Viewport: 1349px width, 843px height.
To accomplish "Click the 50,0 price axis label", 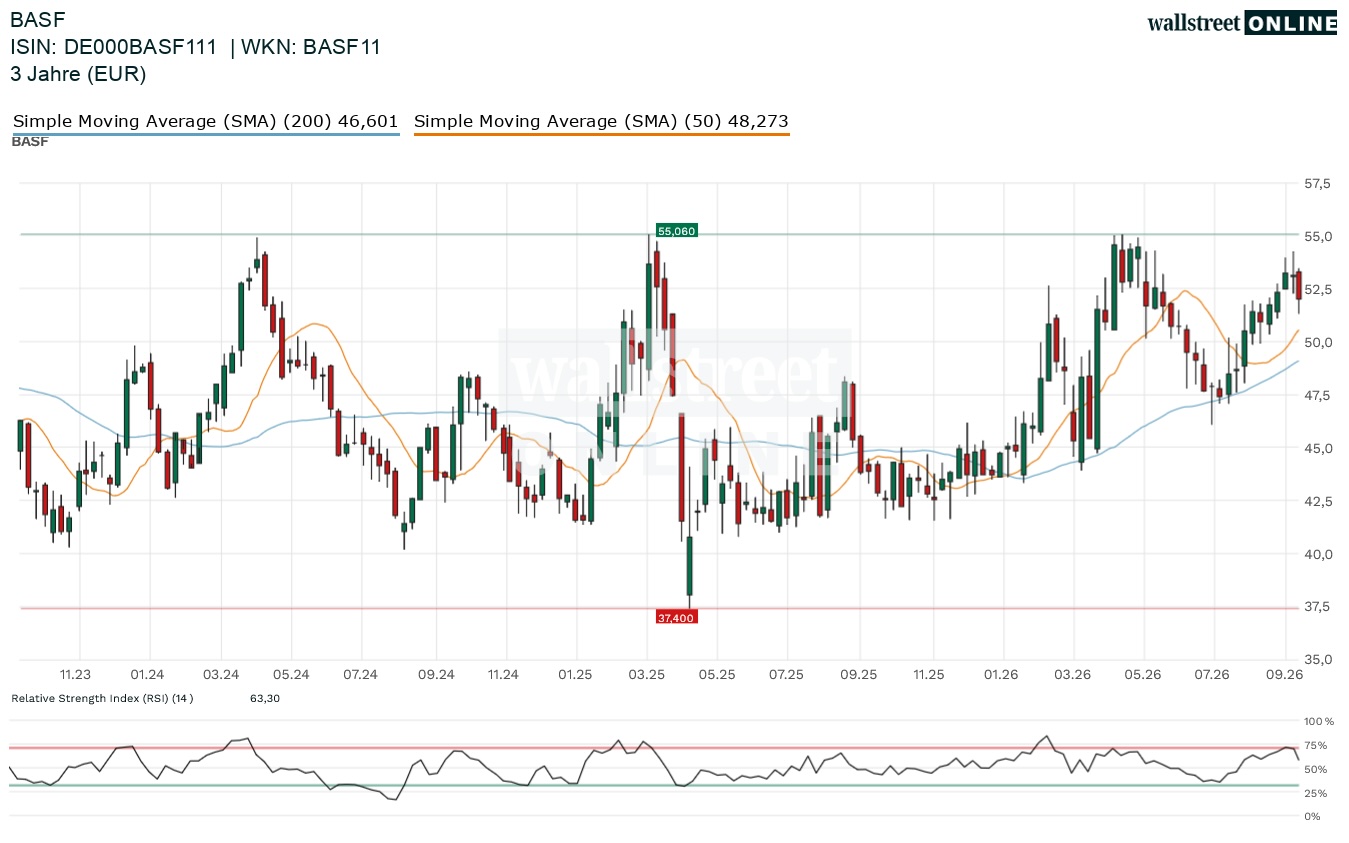I will pyautogui.click(x=1317, y=343).
